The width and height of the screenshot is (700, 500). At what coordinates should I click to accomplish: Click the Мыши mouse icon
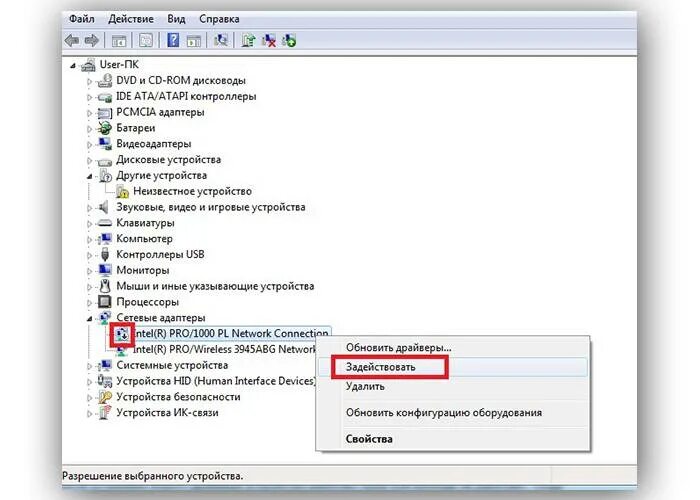pyautogui.click(x=105, y=286)
